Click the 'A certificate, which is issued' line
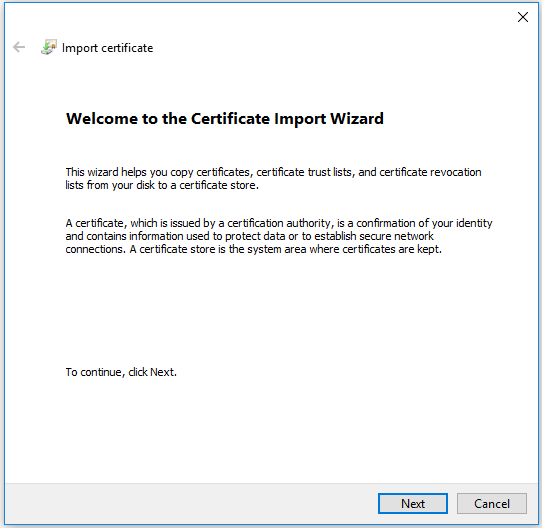Viewport: 542px width, 528px height. 279,223
